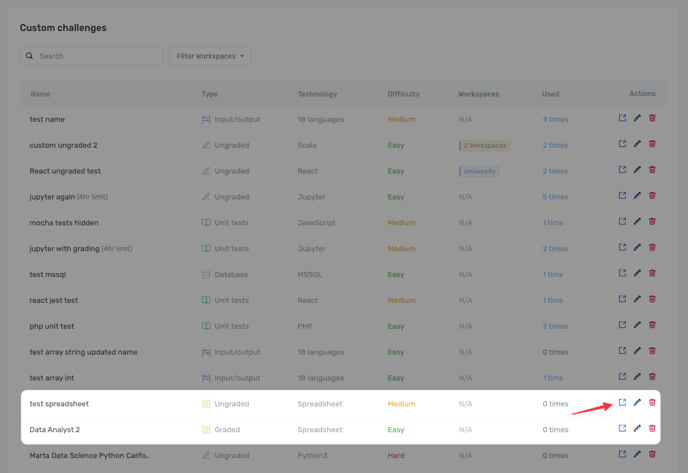Open preview for test spreadsheet challenge
The image size is (688, 473).
point(622,403)
